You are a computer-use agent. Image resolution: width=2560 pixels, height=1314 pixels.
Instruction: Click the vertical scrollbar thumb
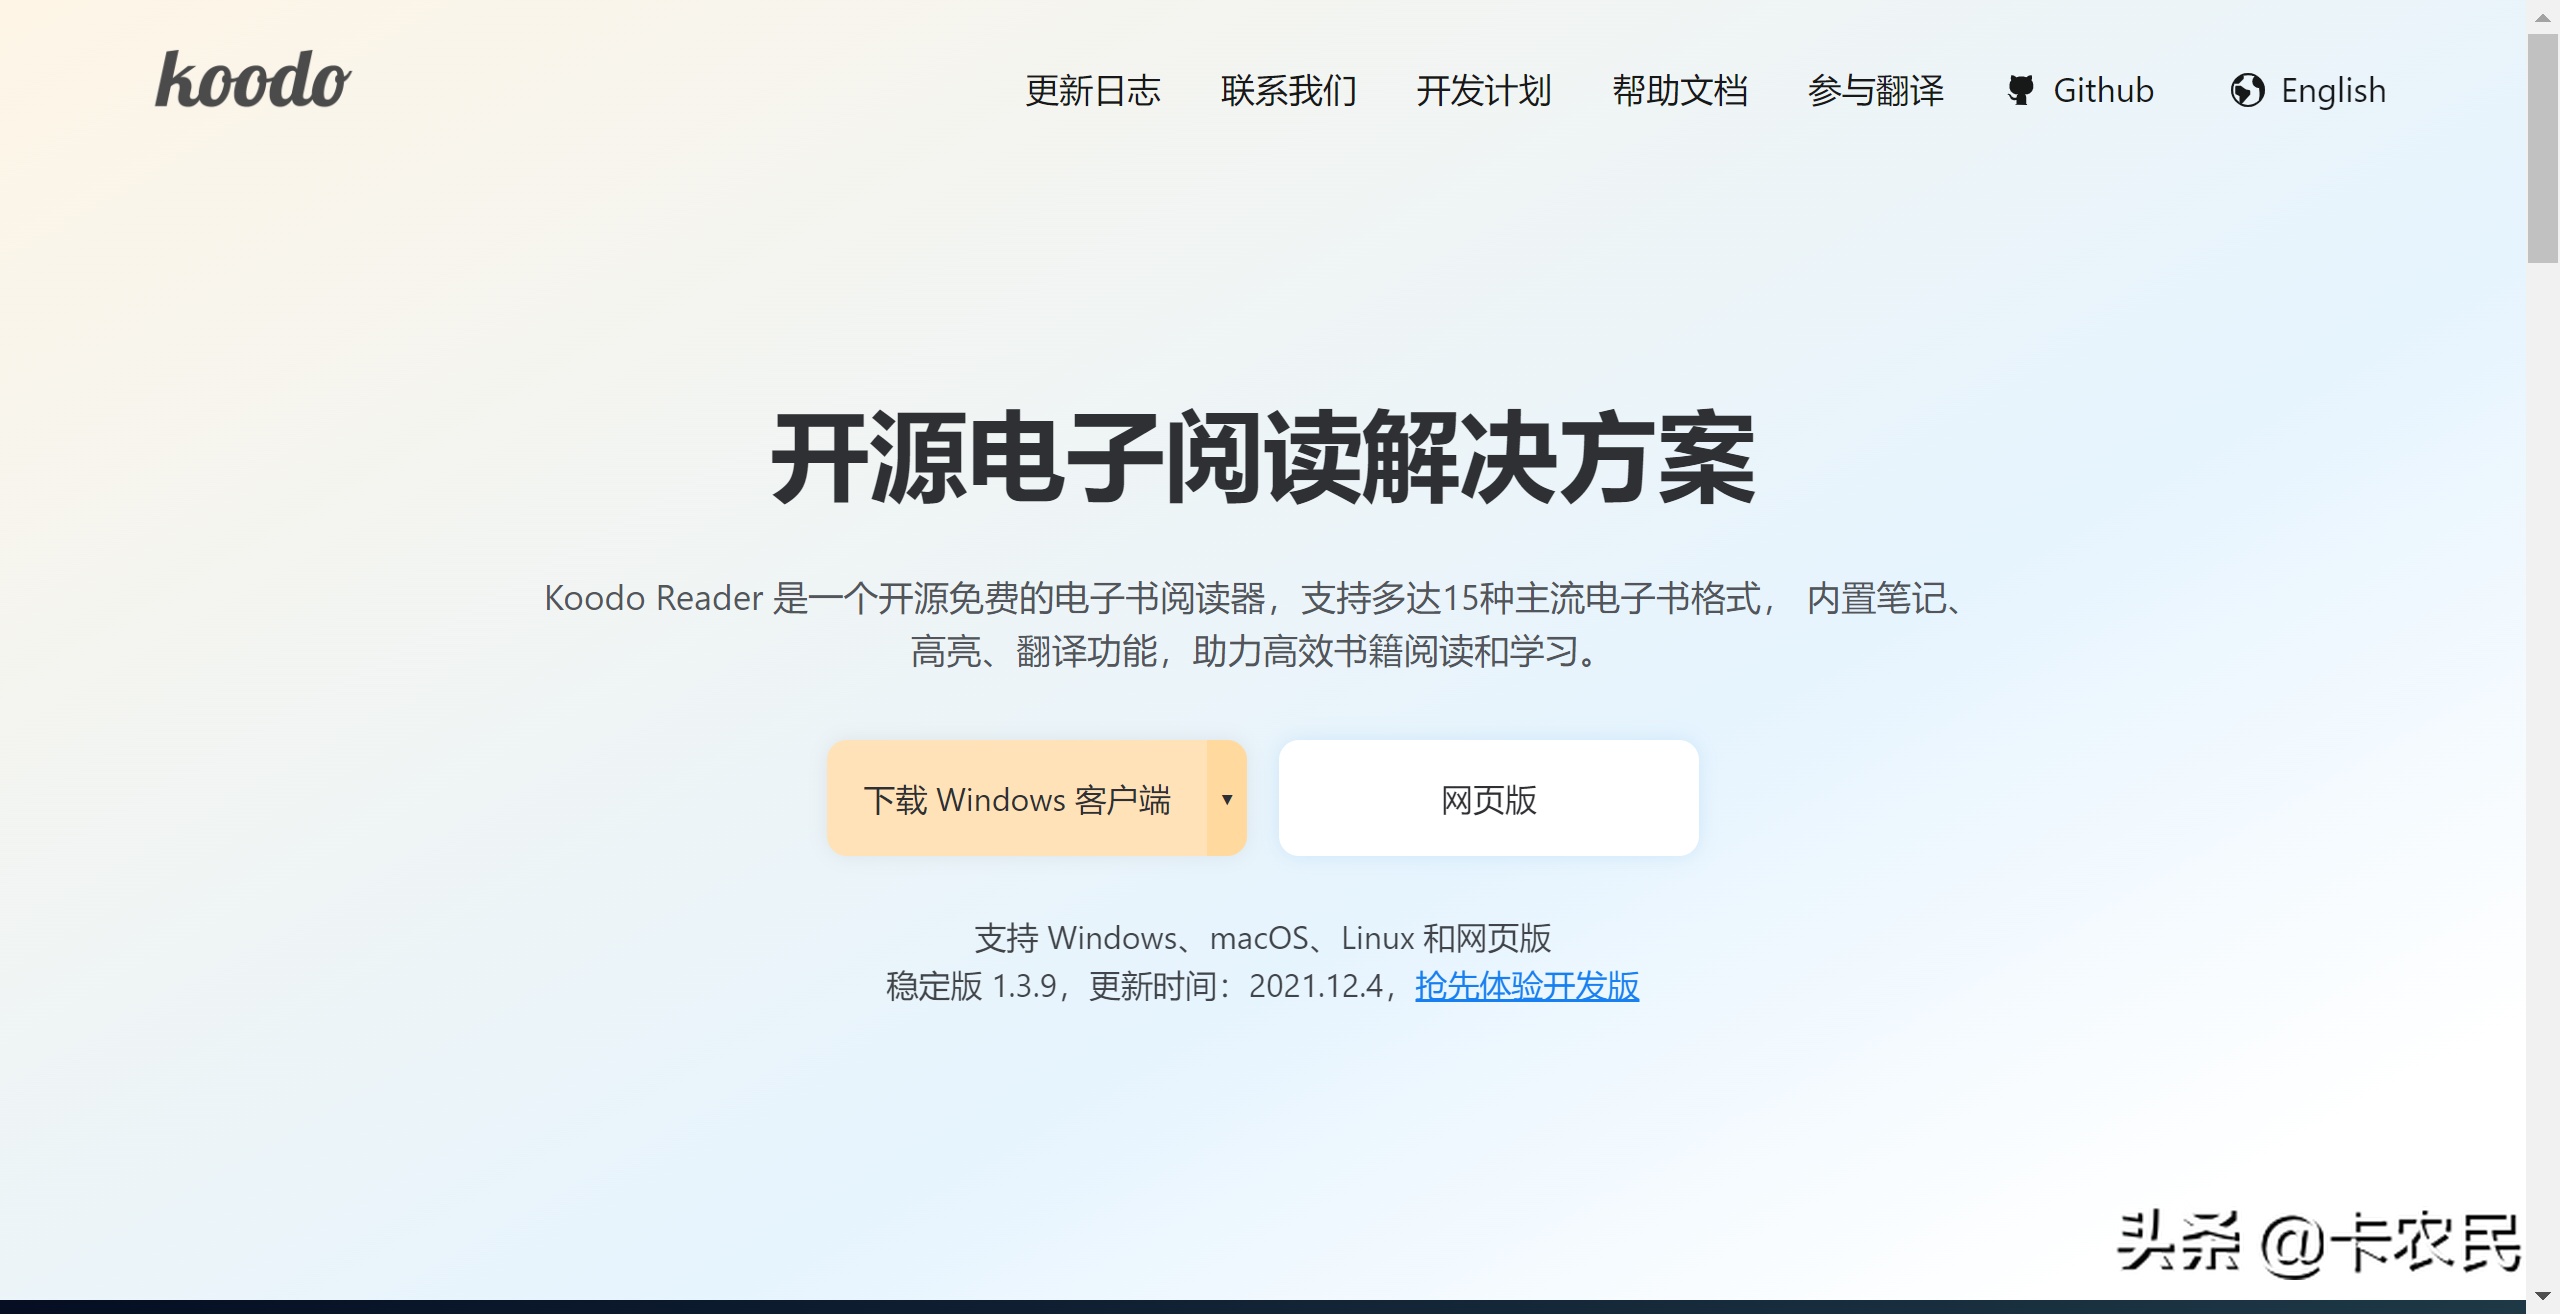coord(2542,148)
